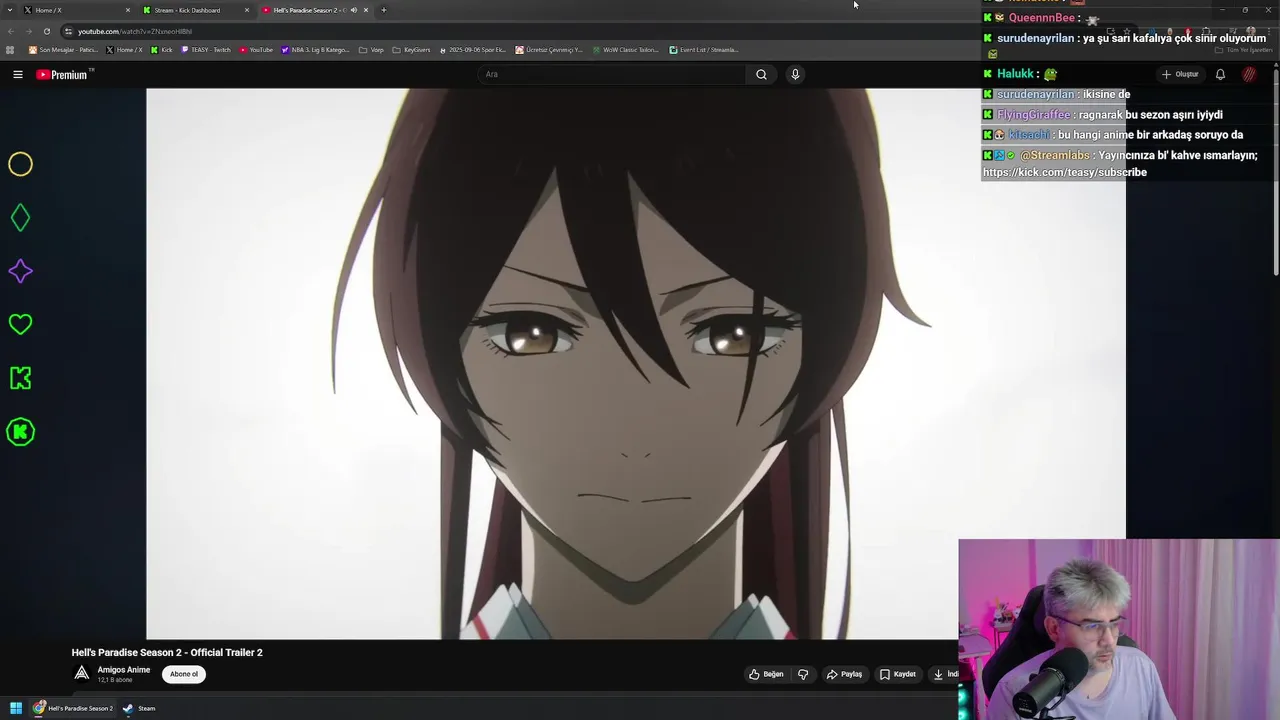Image resolution: width=1280 pixels, height=720 pixels.
Task: Click the magnifier search button
Action: pos(761,74)
